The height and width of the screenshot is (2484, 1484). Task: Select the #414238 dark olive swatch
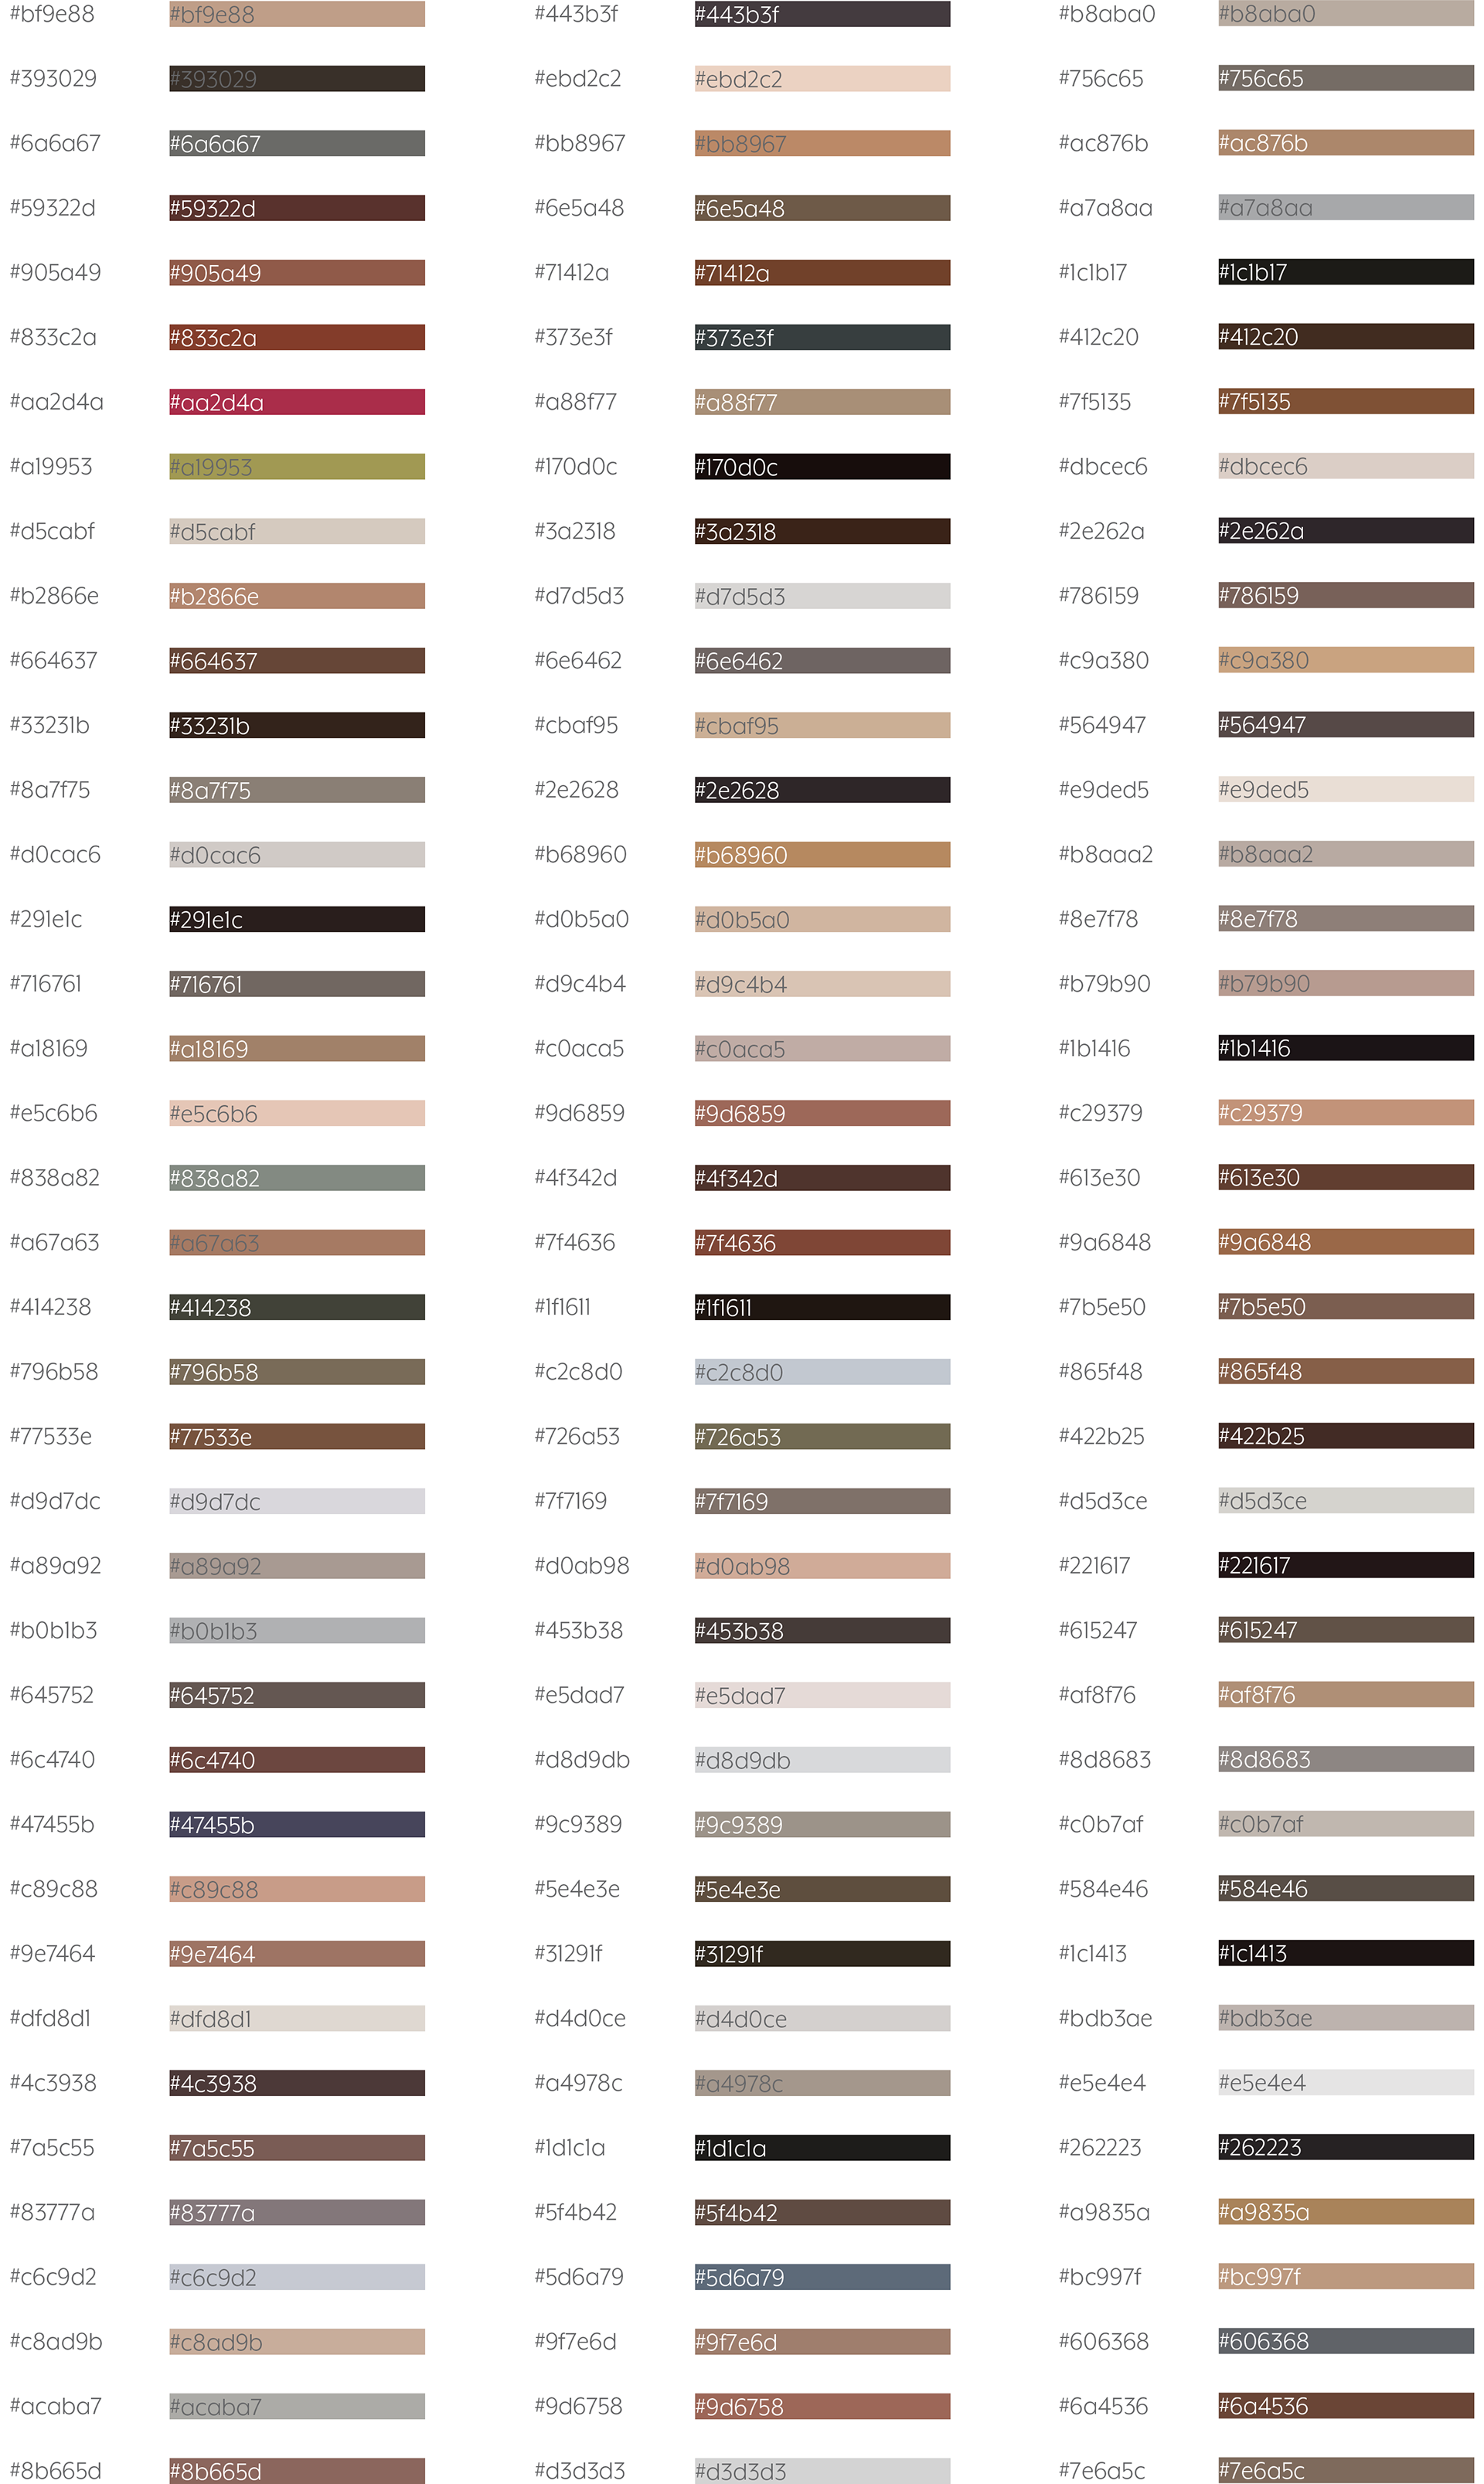(297, 1307)
